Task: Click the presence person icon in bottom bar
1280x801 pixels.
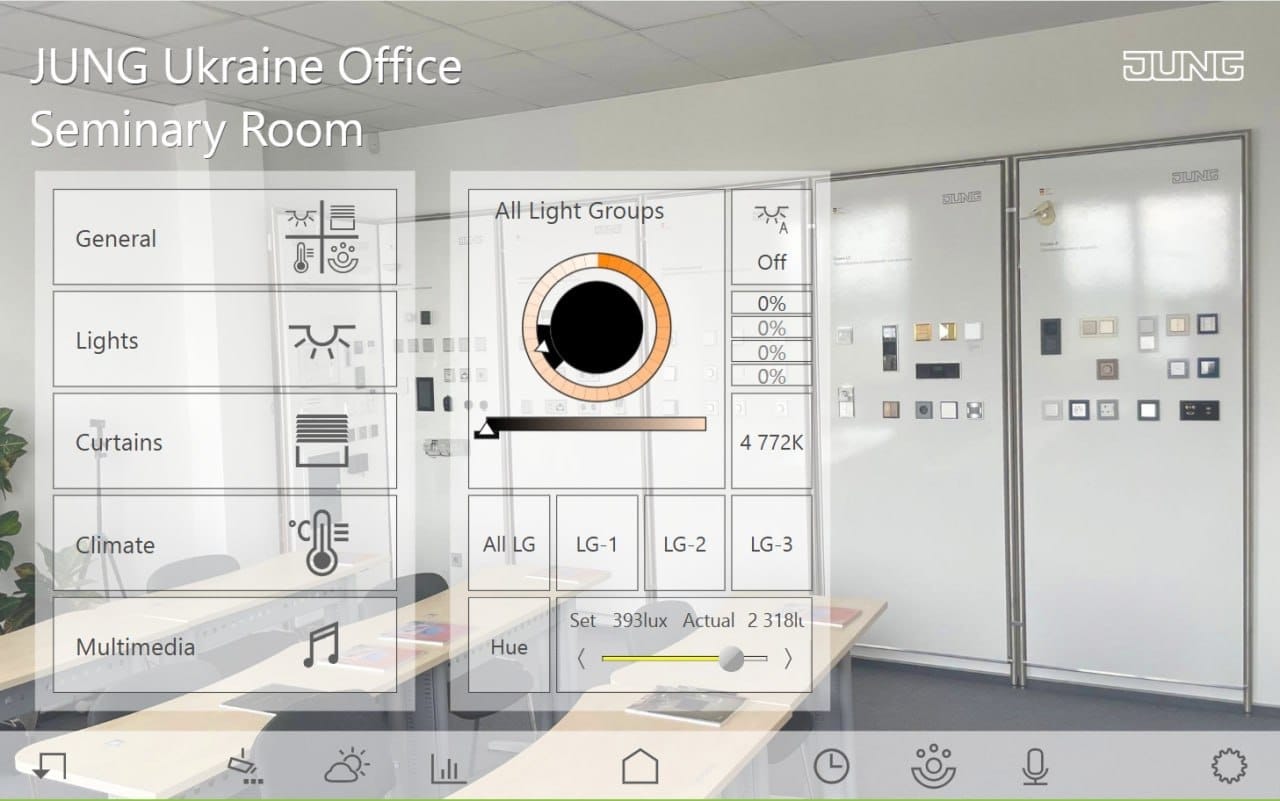Action: [x=934, y=766]
